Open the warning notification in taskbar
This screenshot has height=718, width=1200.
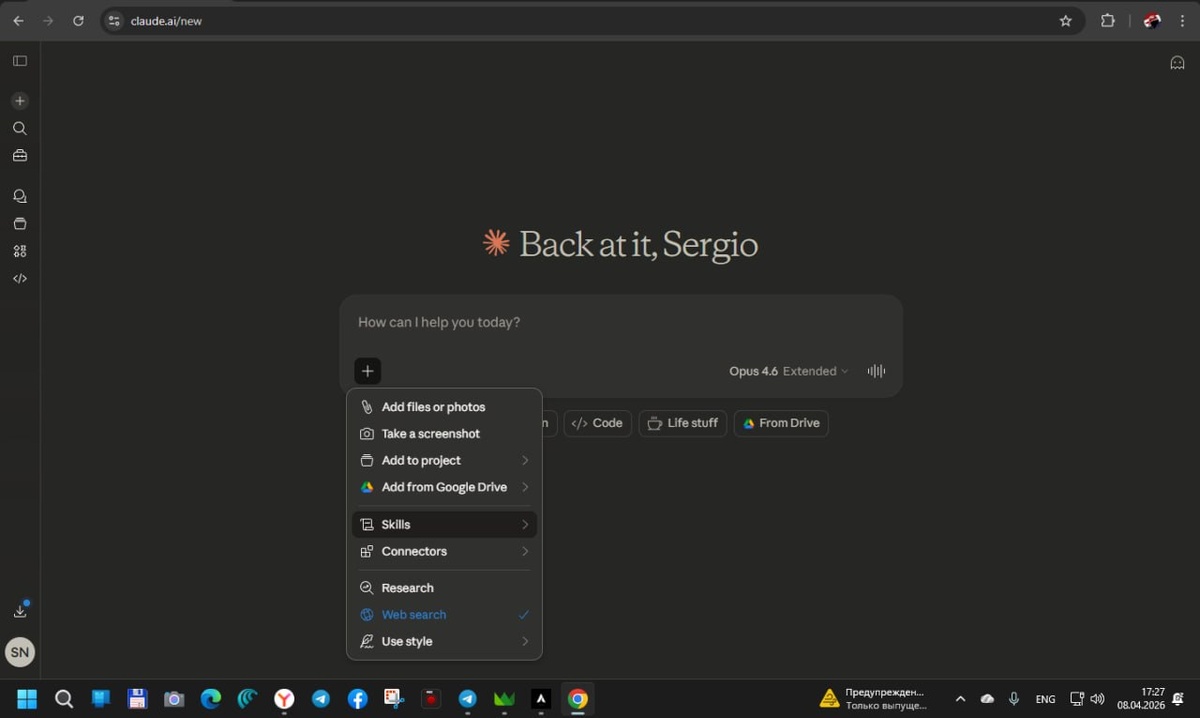(872, 698)
